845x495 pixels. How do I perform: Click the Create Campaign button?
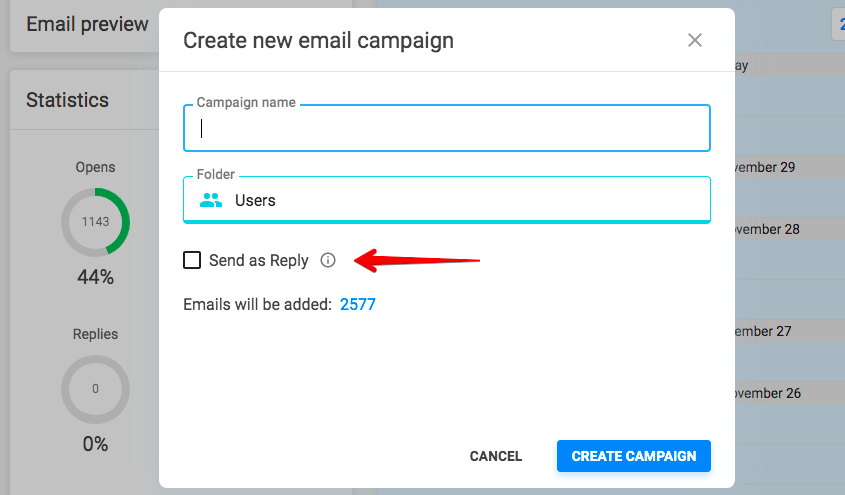click(x=634, y=456)
